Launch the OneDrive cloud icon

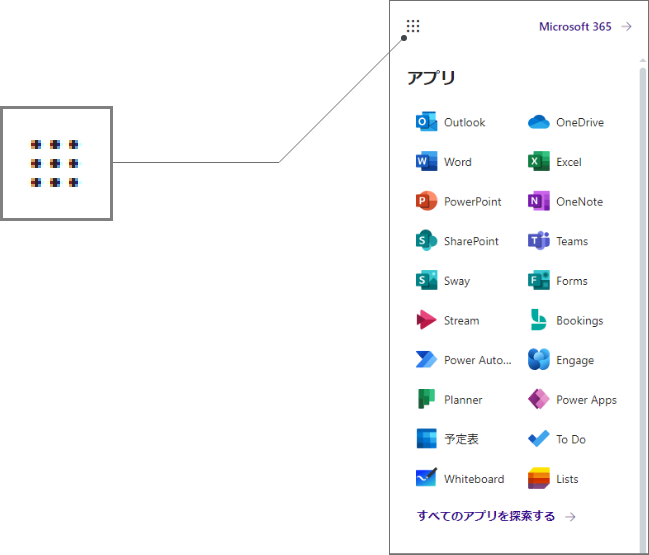pos(538,122)
